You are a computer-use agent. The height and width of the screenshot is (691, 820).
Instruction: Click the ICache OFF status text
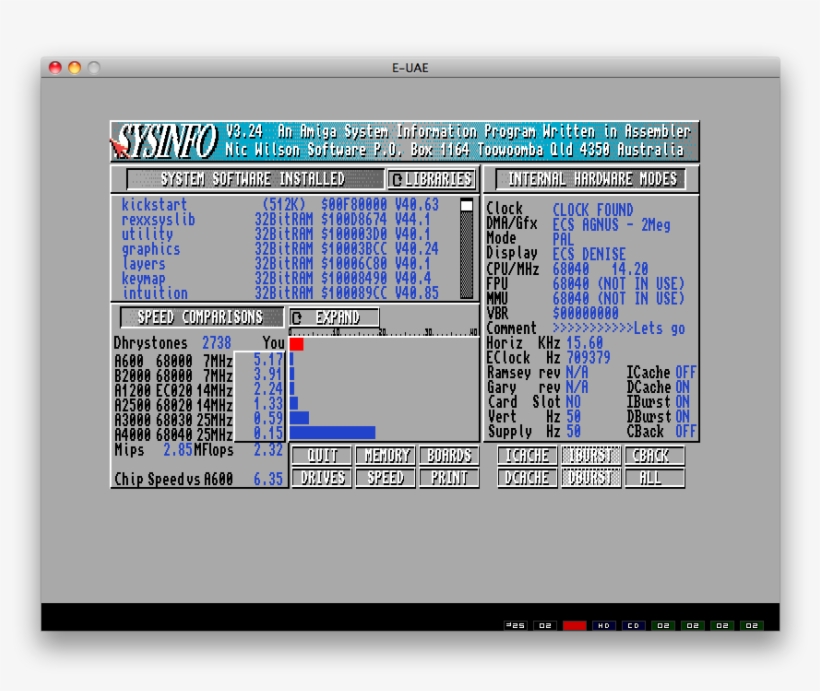661,372
